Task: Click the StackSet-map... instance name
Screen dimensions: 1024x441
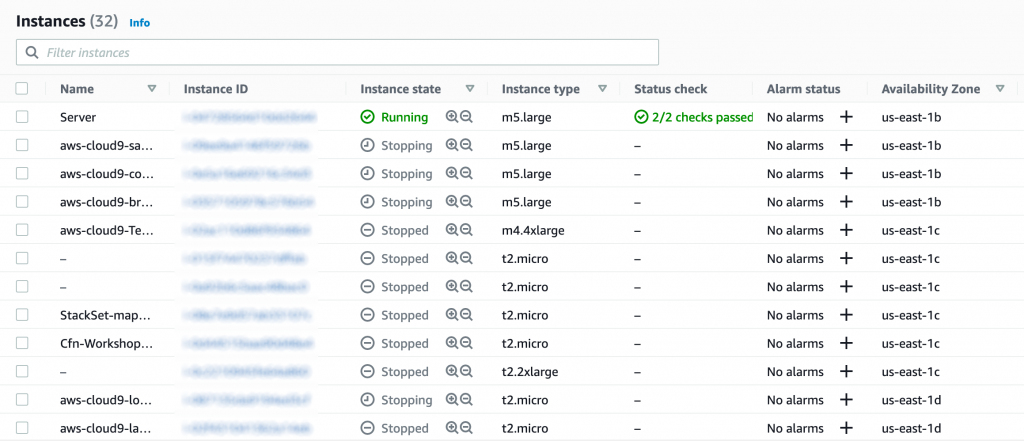Action: click(106, 316)
